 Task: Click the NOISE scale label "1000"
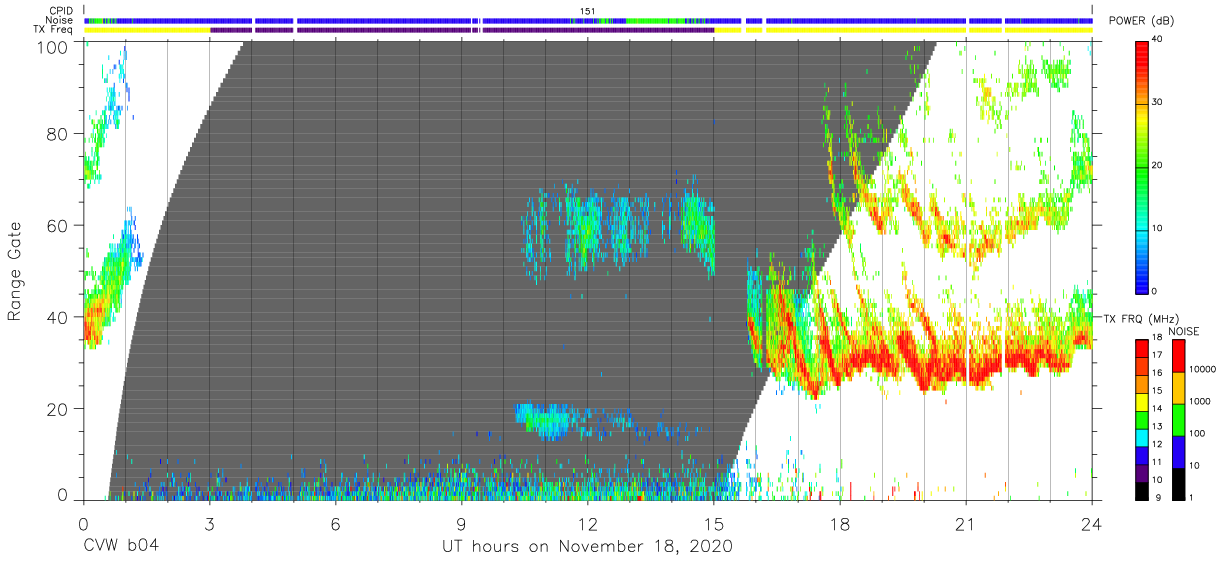tap(1198, 402)
